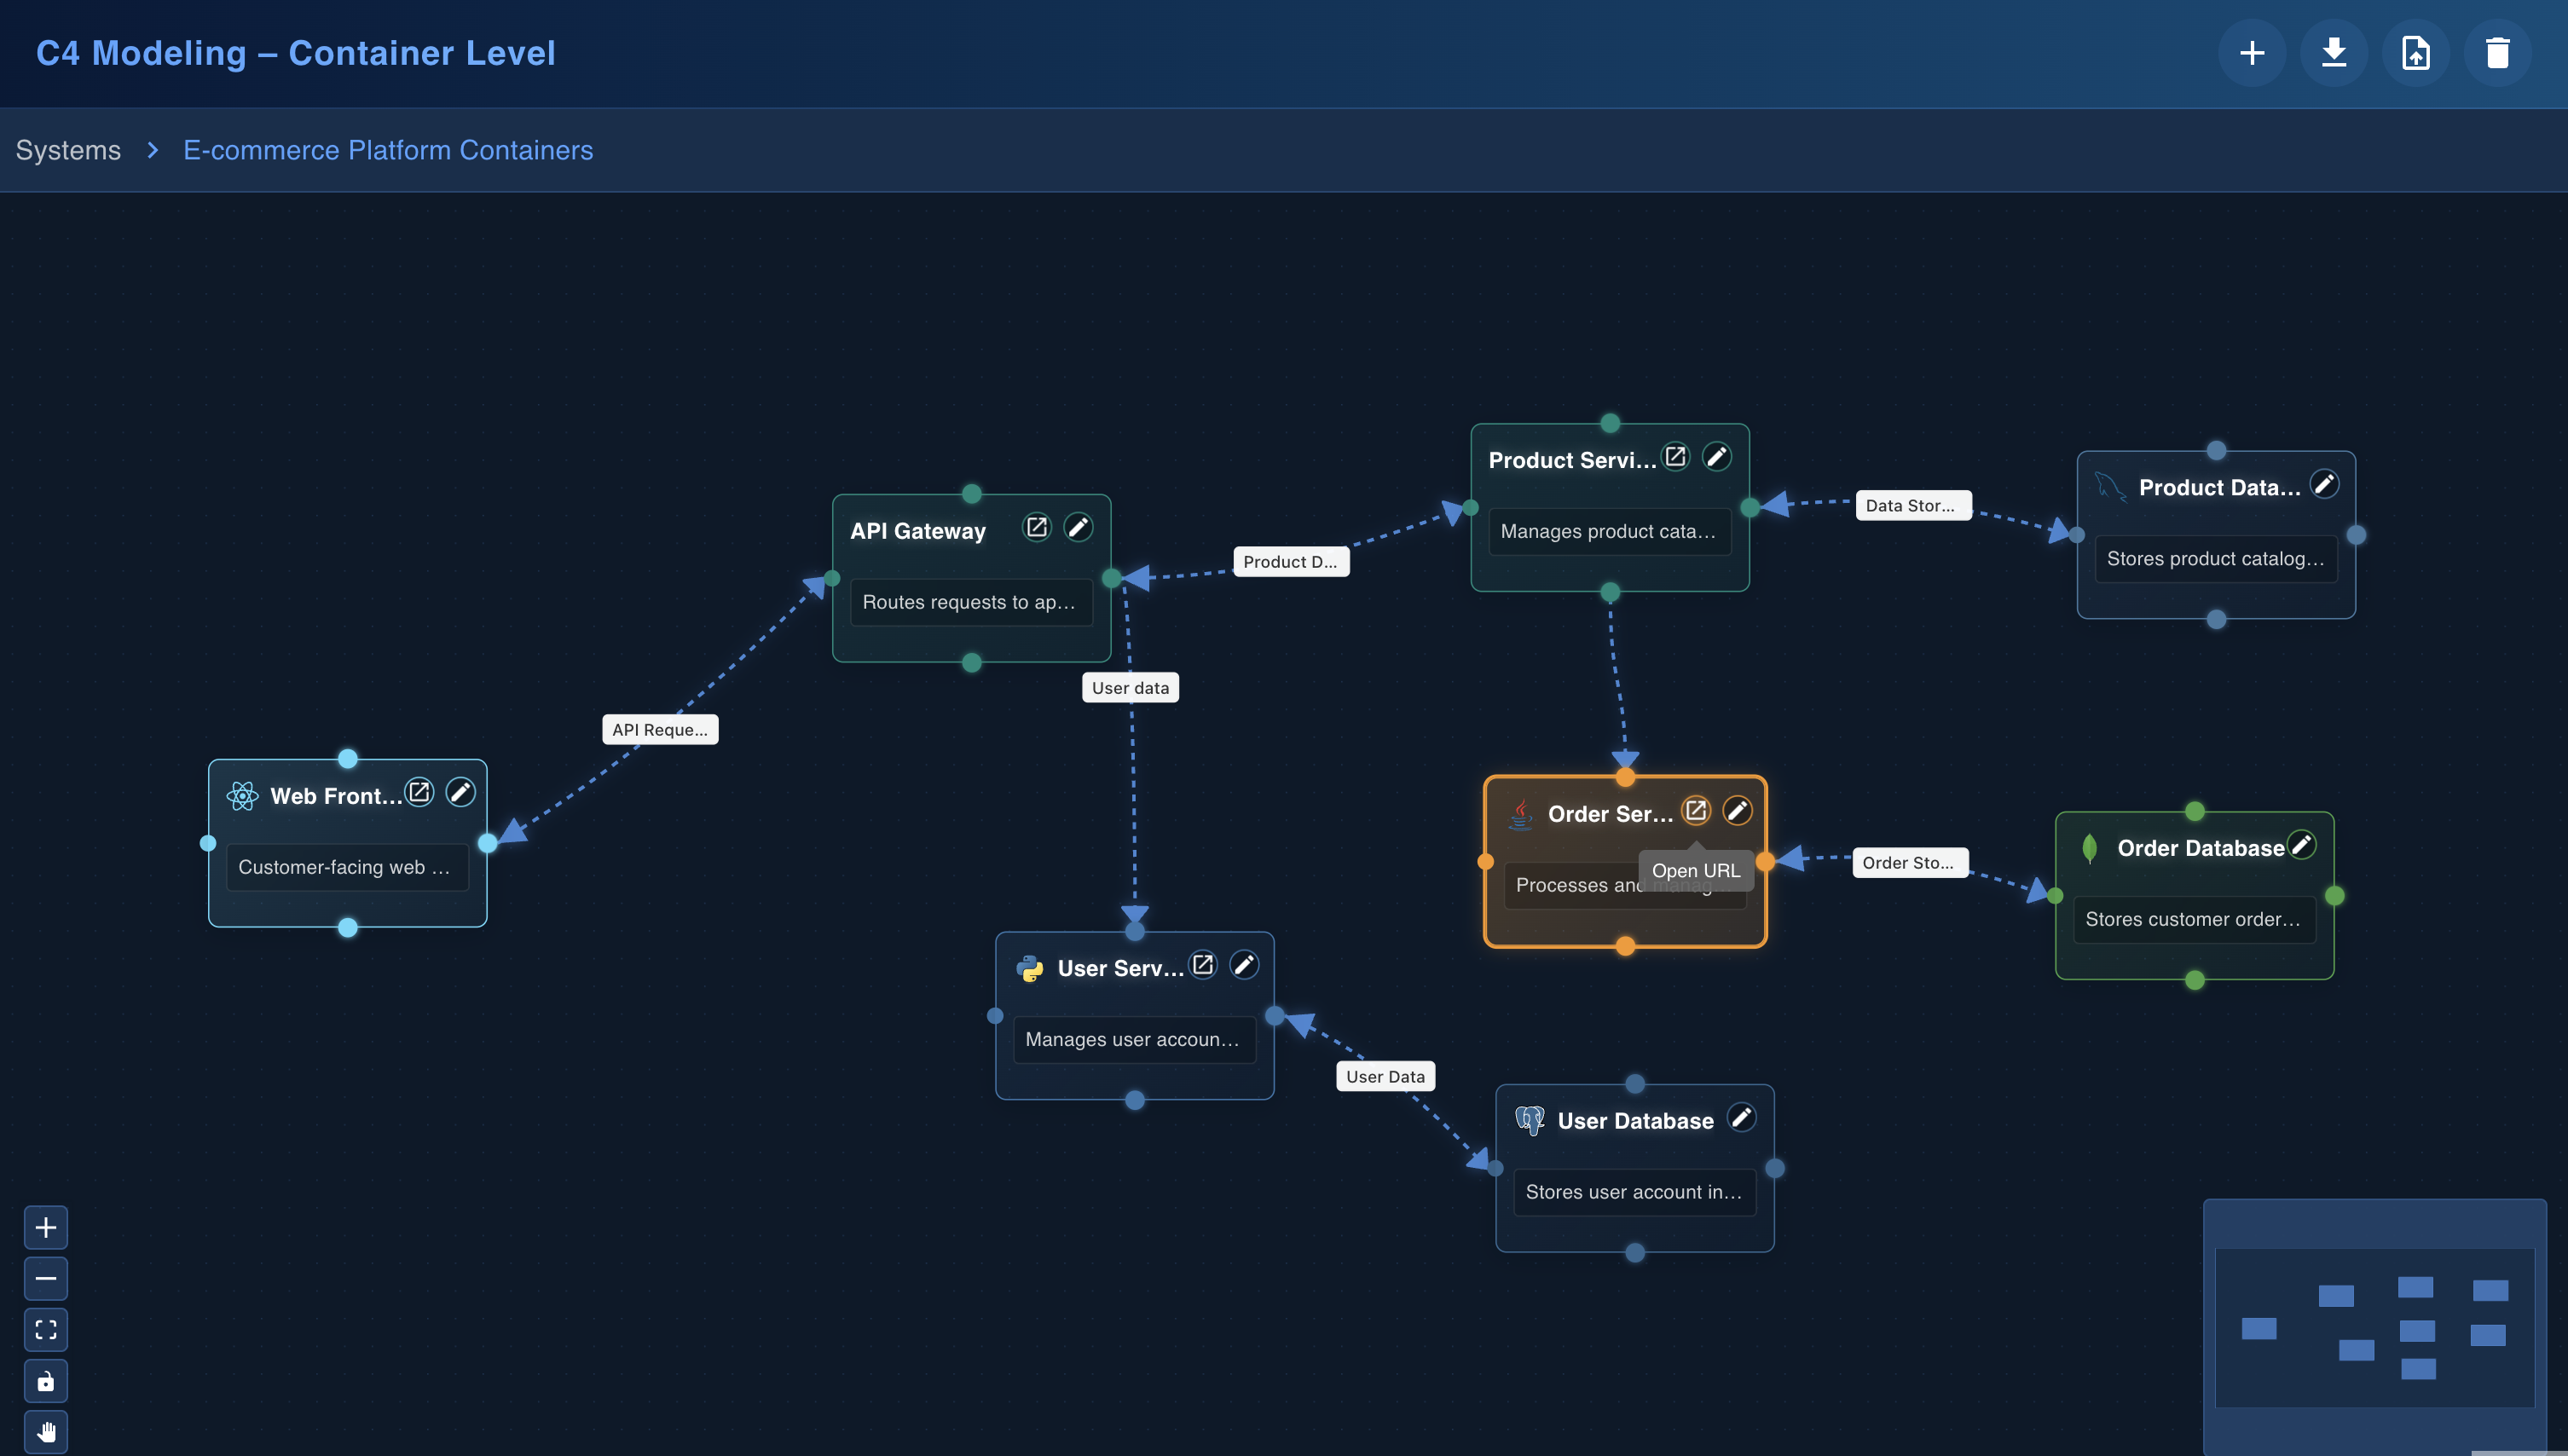The width and height of the screenshot is (2568, 1456).
Task: Zoom out with the minus canvas control
Action: tap(46, 1278)
